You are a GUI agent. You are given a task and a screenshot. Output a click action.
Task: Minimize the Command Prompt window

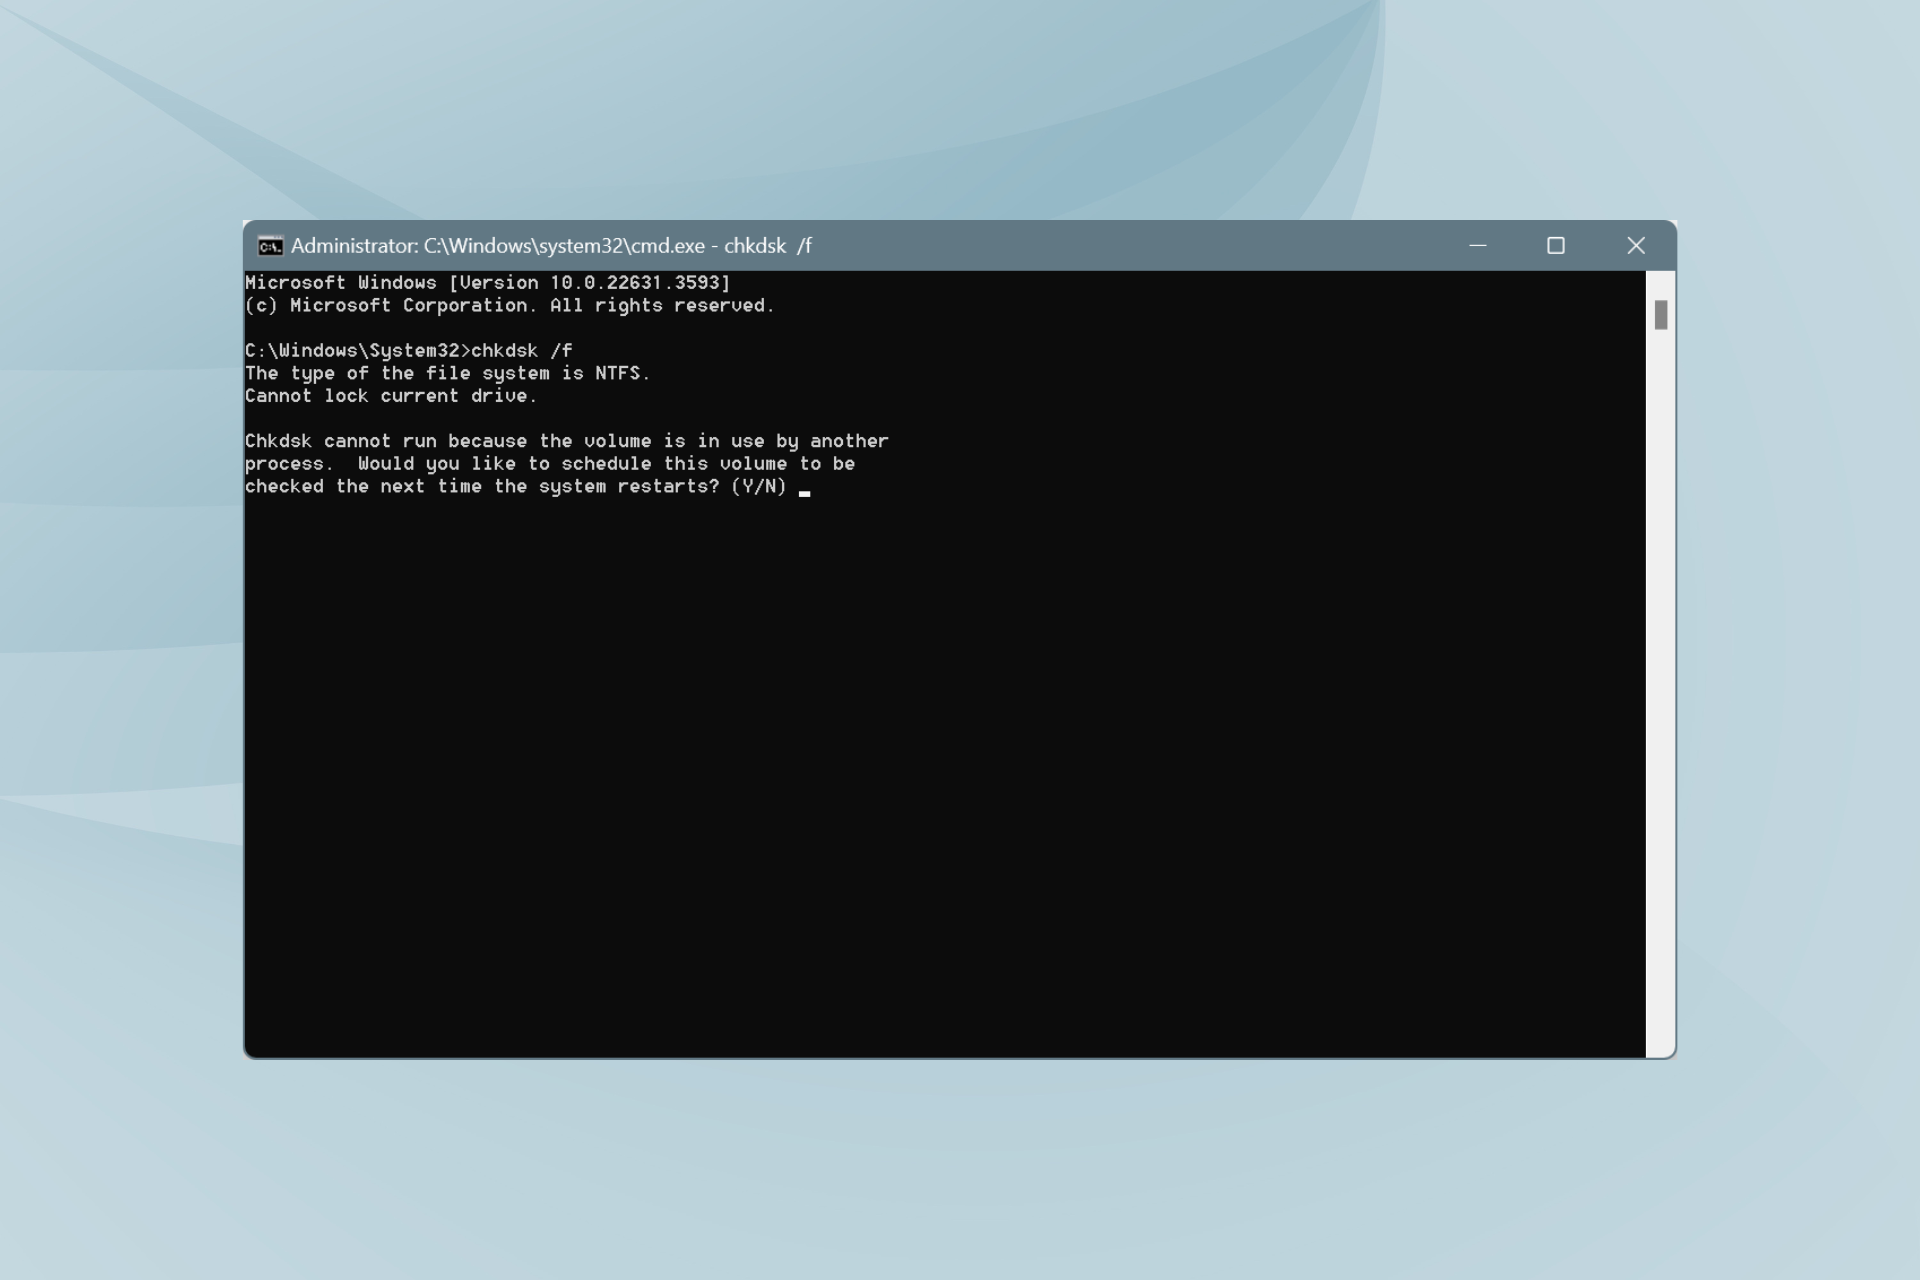1477,245
